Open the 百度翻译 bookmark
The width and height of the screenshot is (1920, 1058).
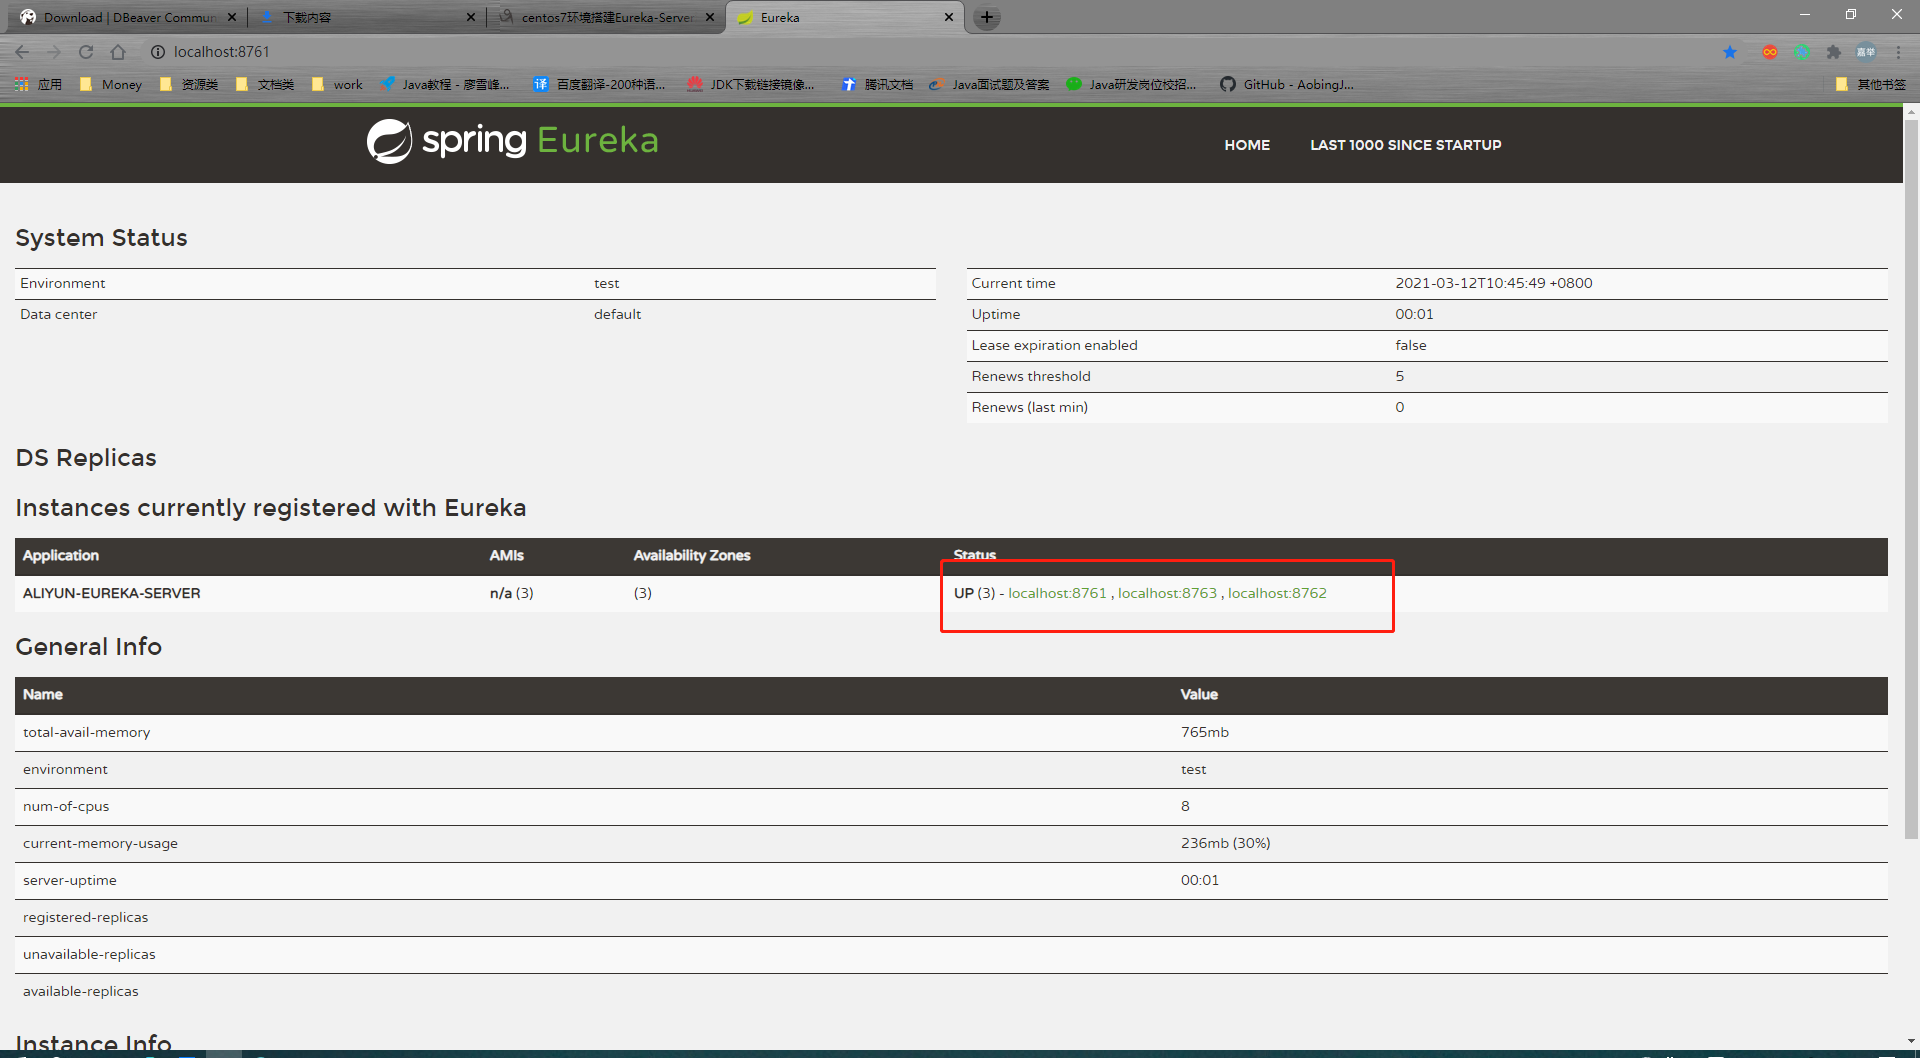tap(600, 85)
